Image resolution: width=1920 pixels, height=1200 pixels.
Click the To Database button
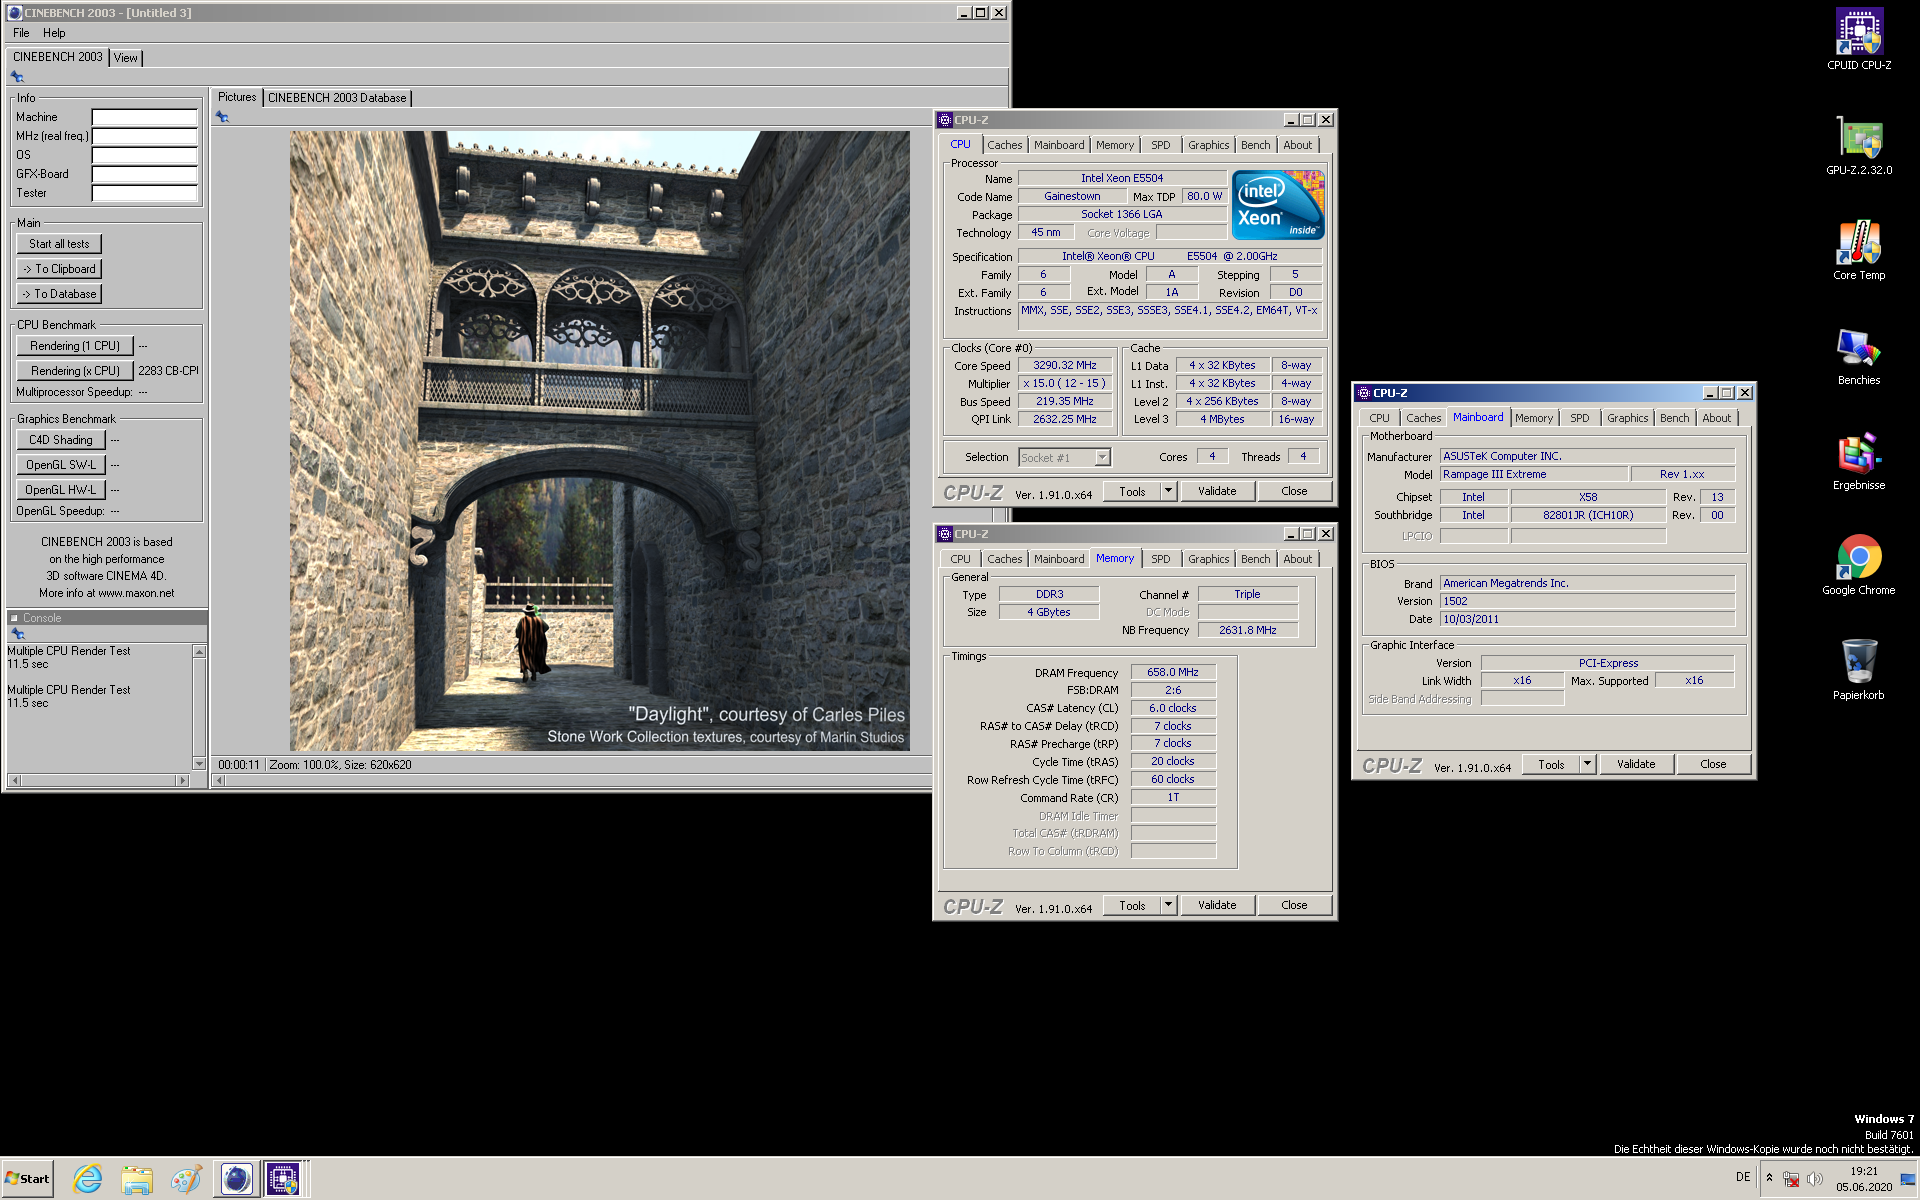pos(59,294)
